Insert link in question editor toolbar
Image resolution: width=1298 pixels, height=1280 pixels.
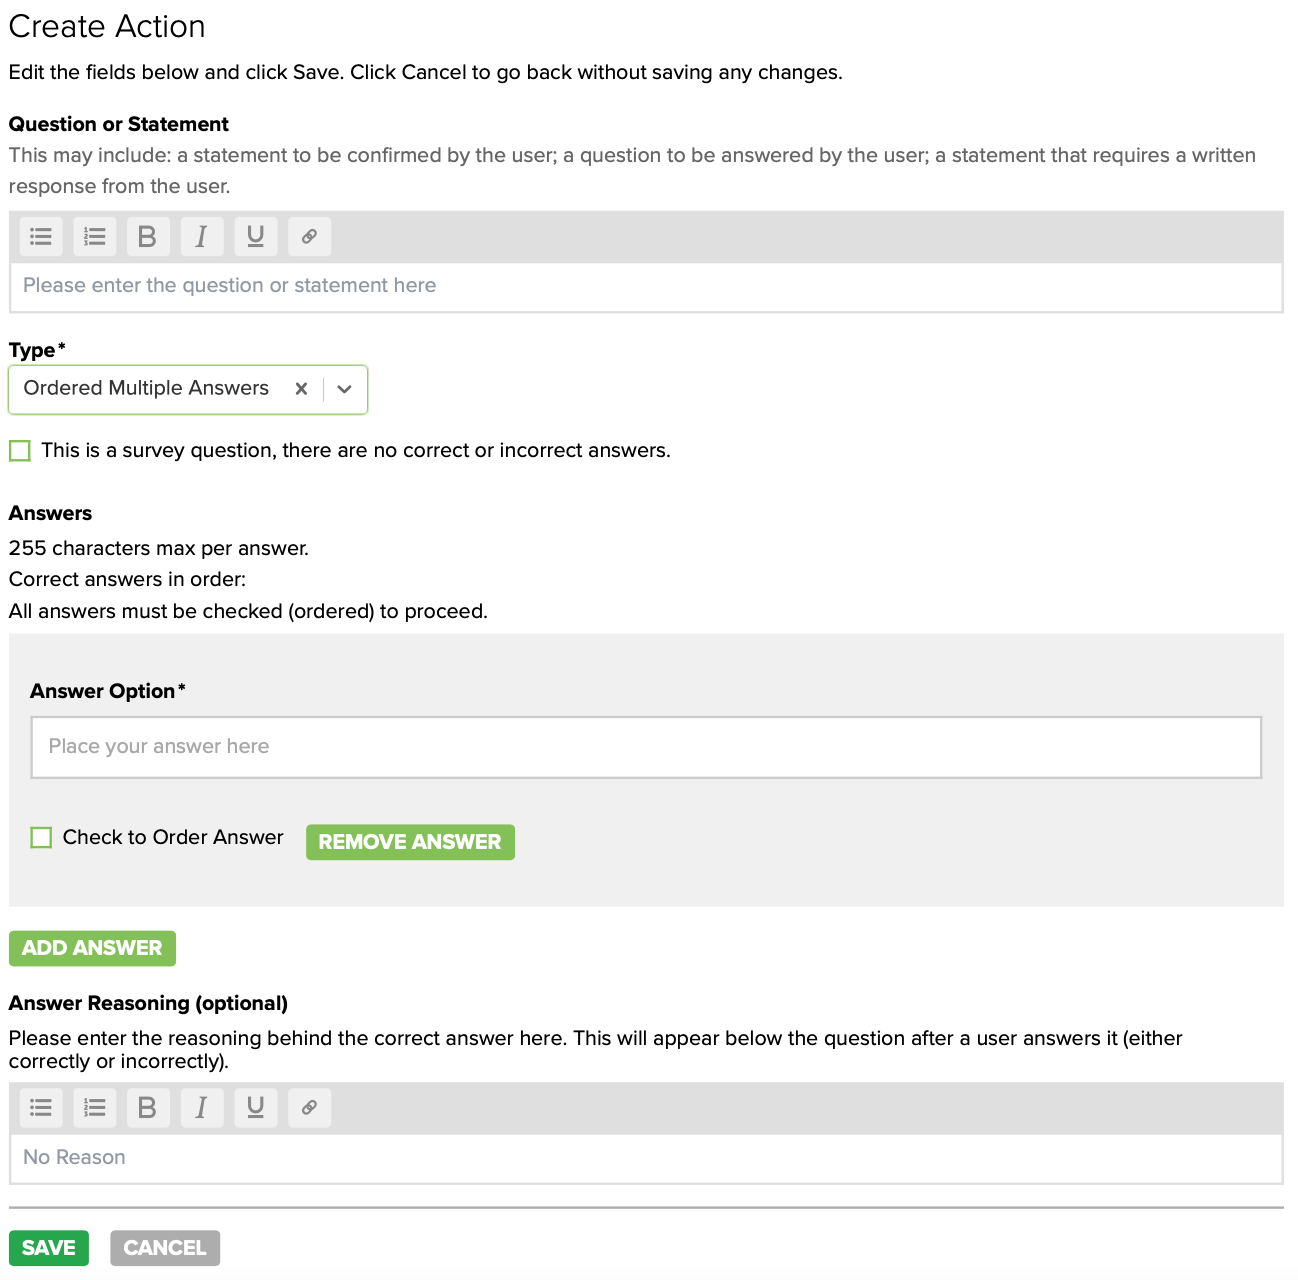(309, 237)
